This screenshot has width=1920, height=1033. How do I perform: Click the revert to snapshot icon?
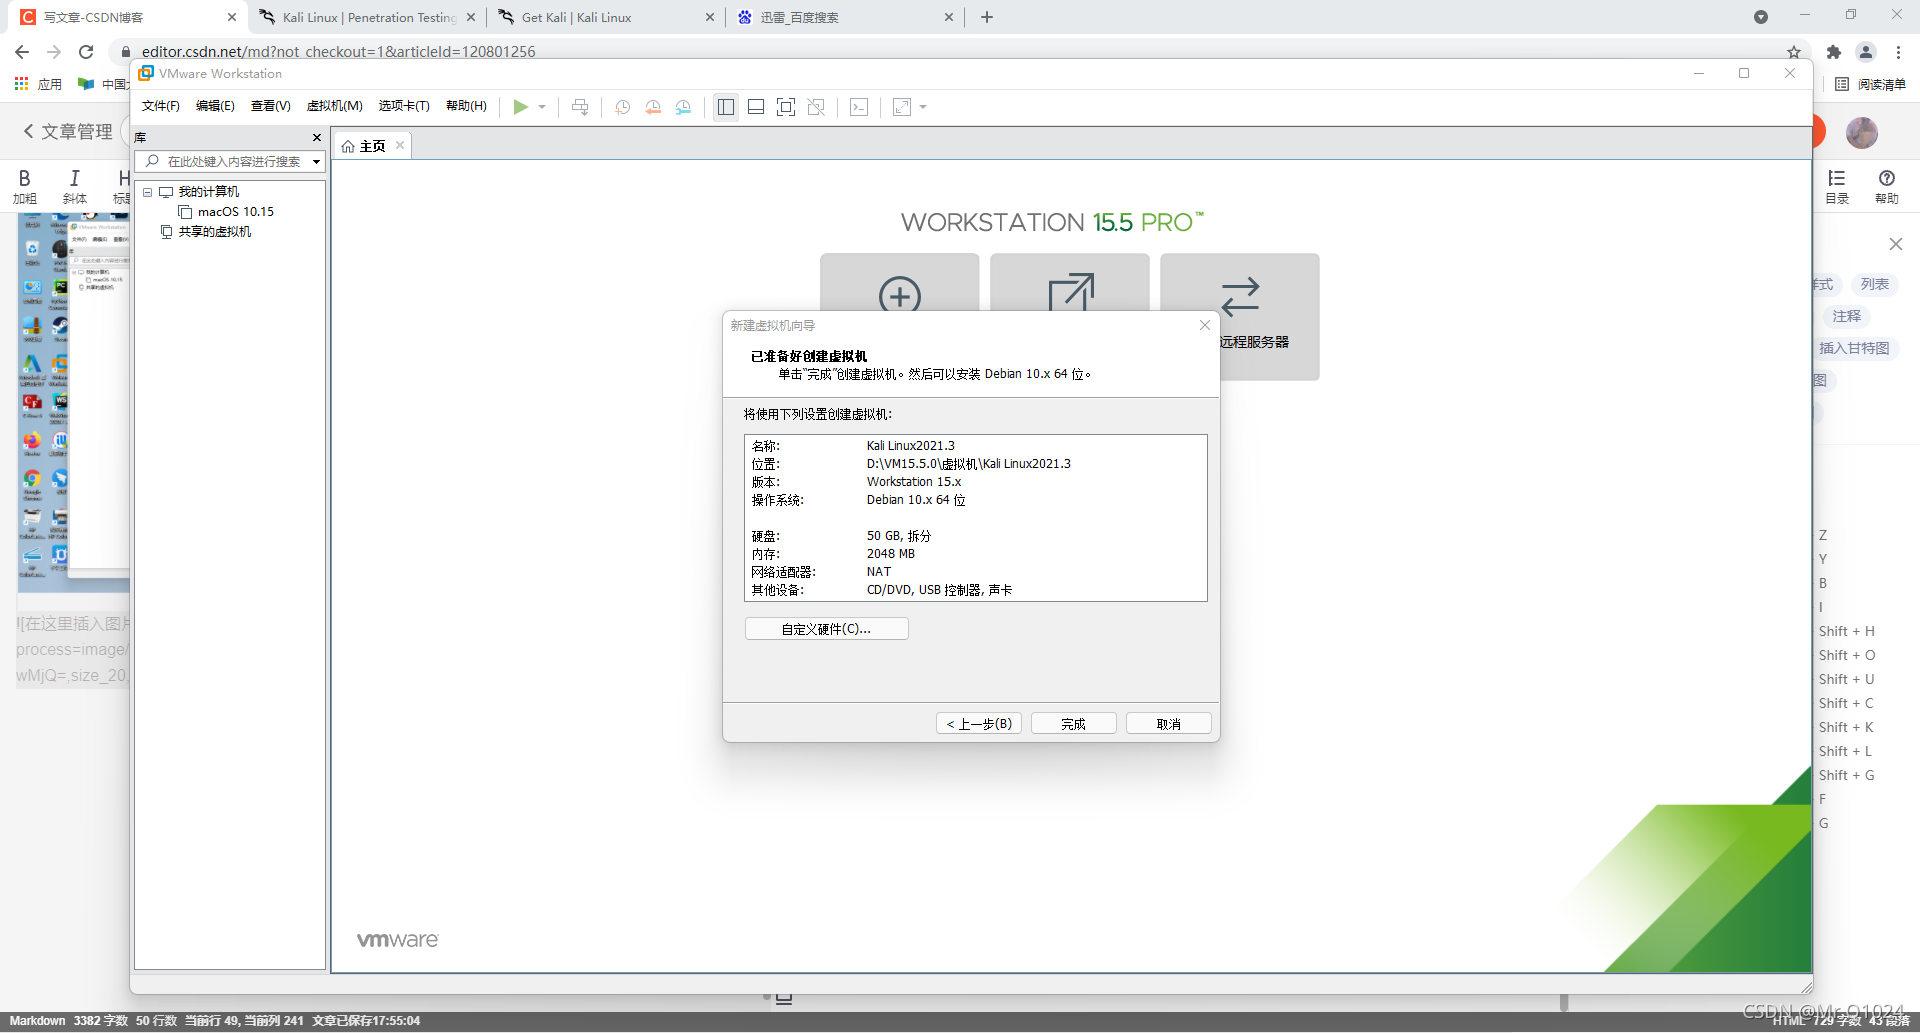(653, 107)
